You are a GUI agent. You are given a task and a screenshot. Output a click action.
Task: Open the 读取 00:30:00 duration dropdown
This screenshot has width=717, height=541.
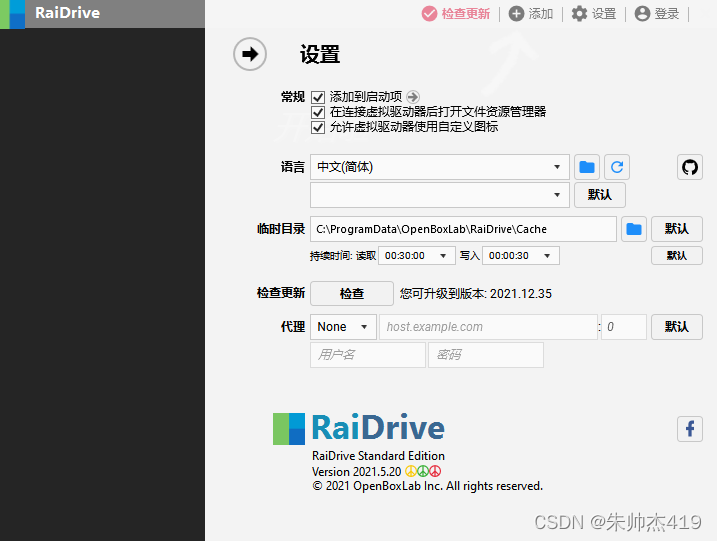[417, 255]
